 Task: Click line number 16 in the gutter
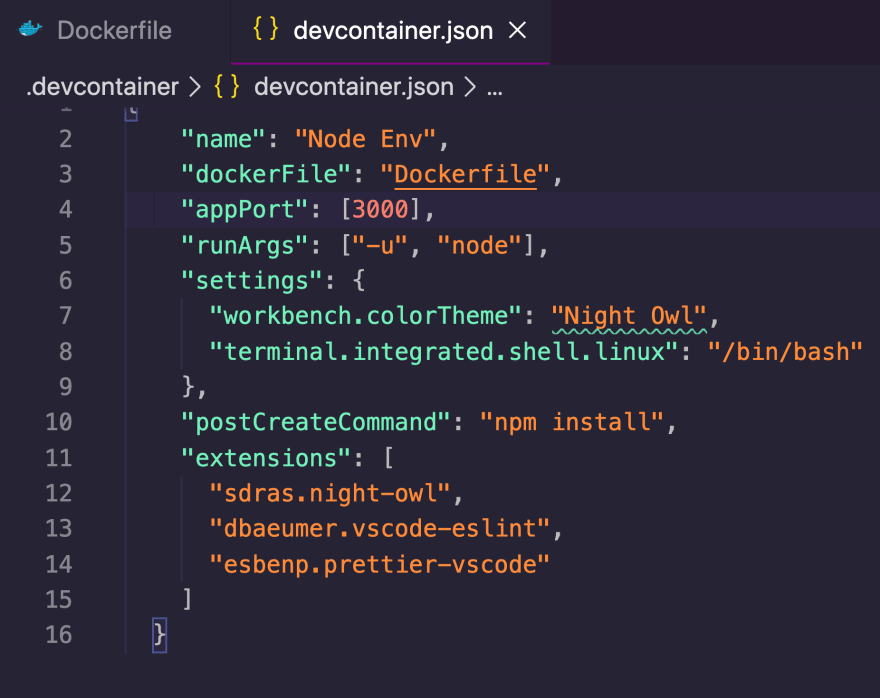click(59, 635)
